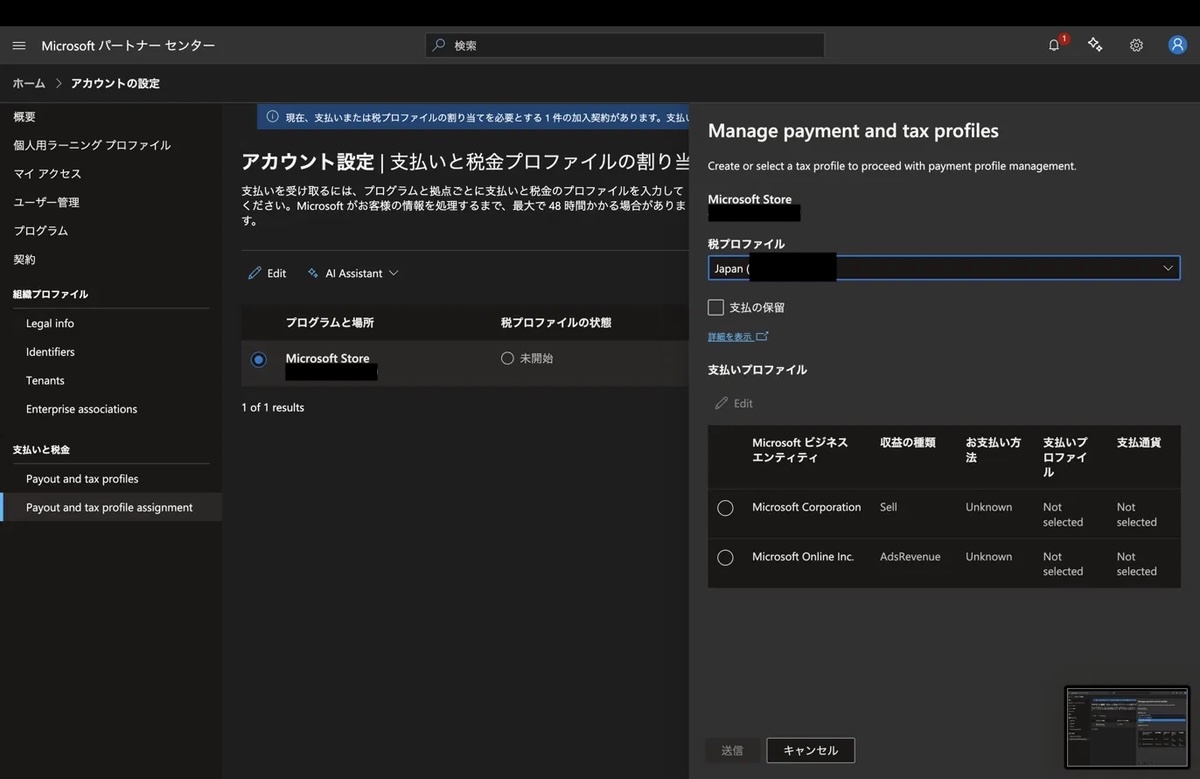1200x779 pixels.
Task: Click the キャンセル button
Action: pos(810,750)
